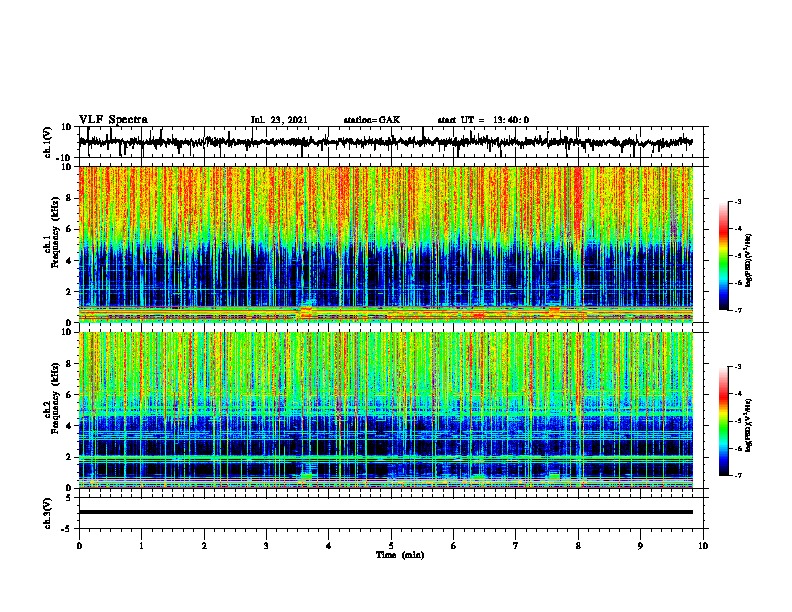Click the ch.2 spectrogram panel
The image size is (792, 612).
coord(386,410)
